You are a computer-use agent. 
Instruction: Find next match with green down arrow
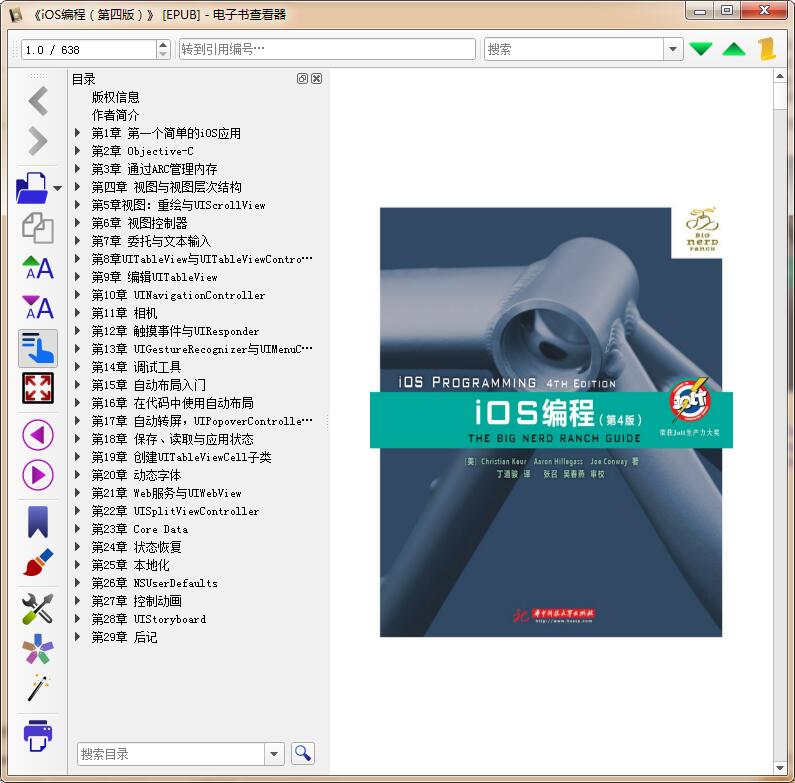[701, 49]
